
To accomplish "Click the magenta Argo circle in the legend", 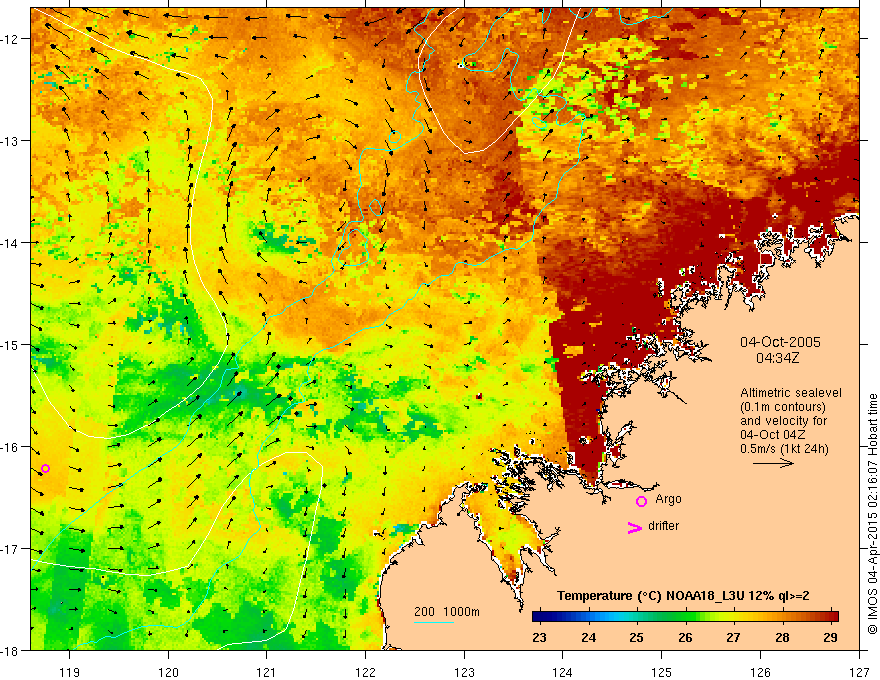I will [641, 501].
